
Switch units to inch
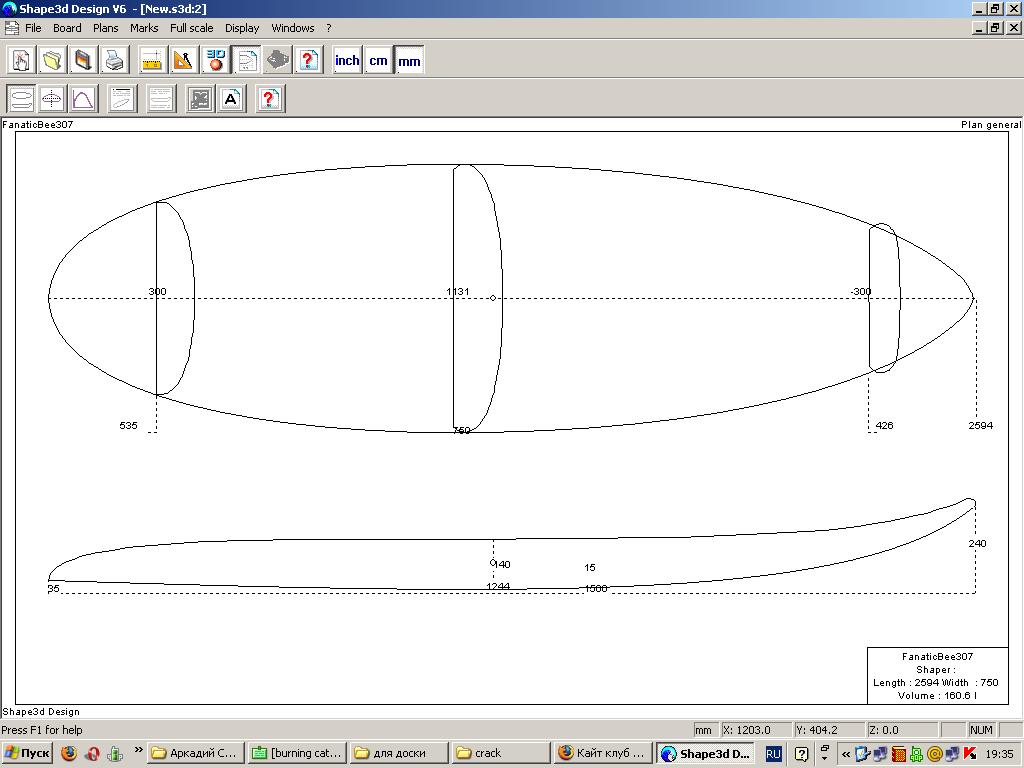tap(347, 61)
